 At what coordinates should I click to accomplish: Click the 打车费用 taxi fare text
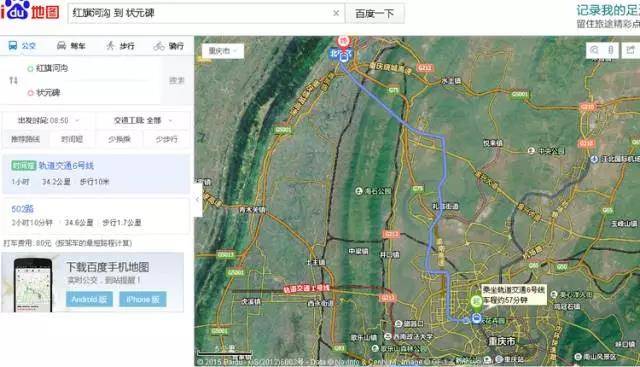68,243
